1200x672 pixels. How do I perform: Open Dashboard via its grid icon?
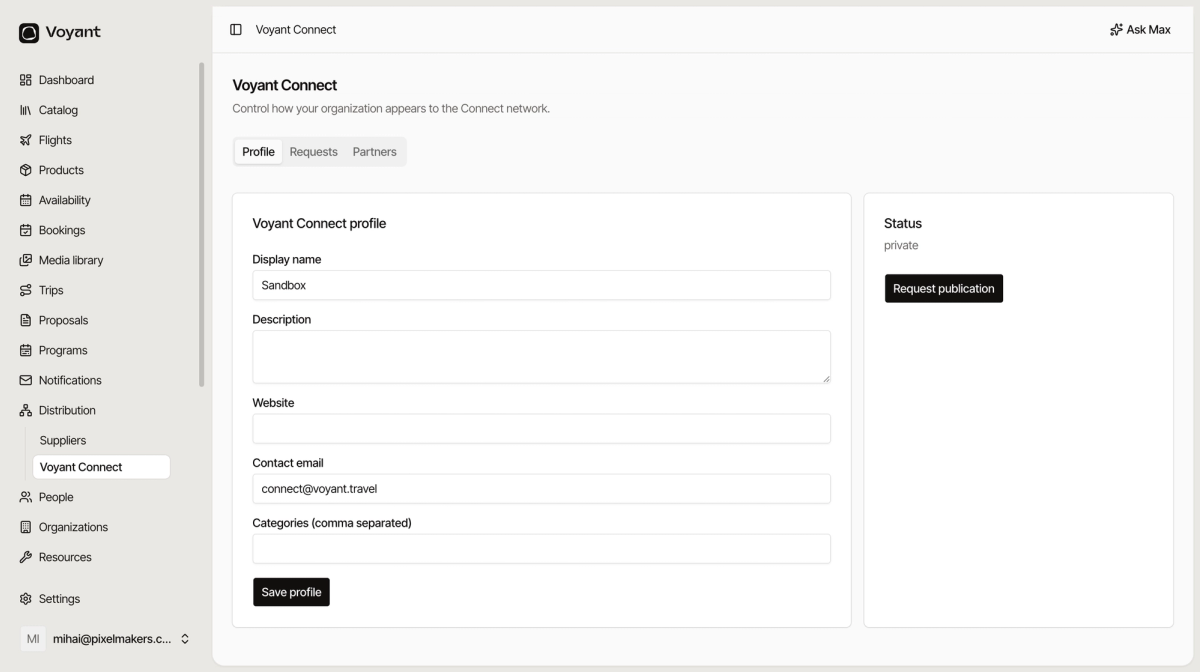pyautogui.click(x=26, y=80)
